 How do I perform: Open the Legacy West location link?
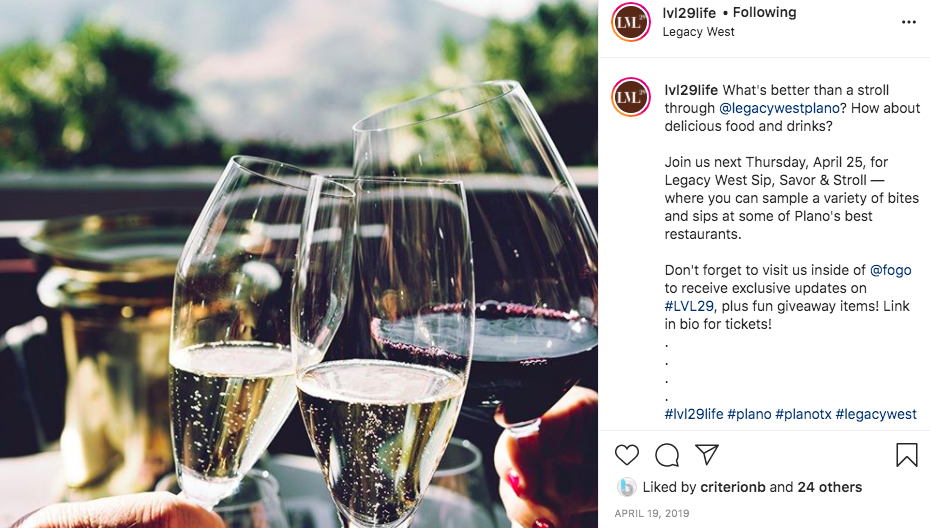pyautogui.click(x=698, y=32)
